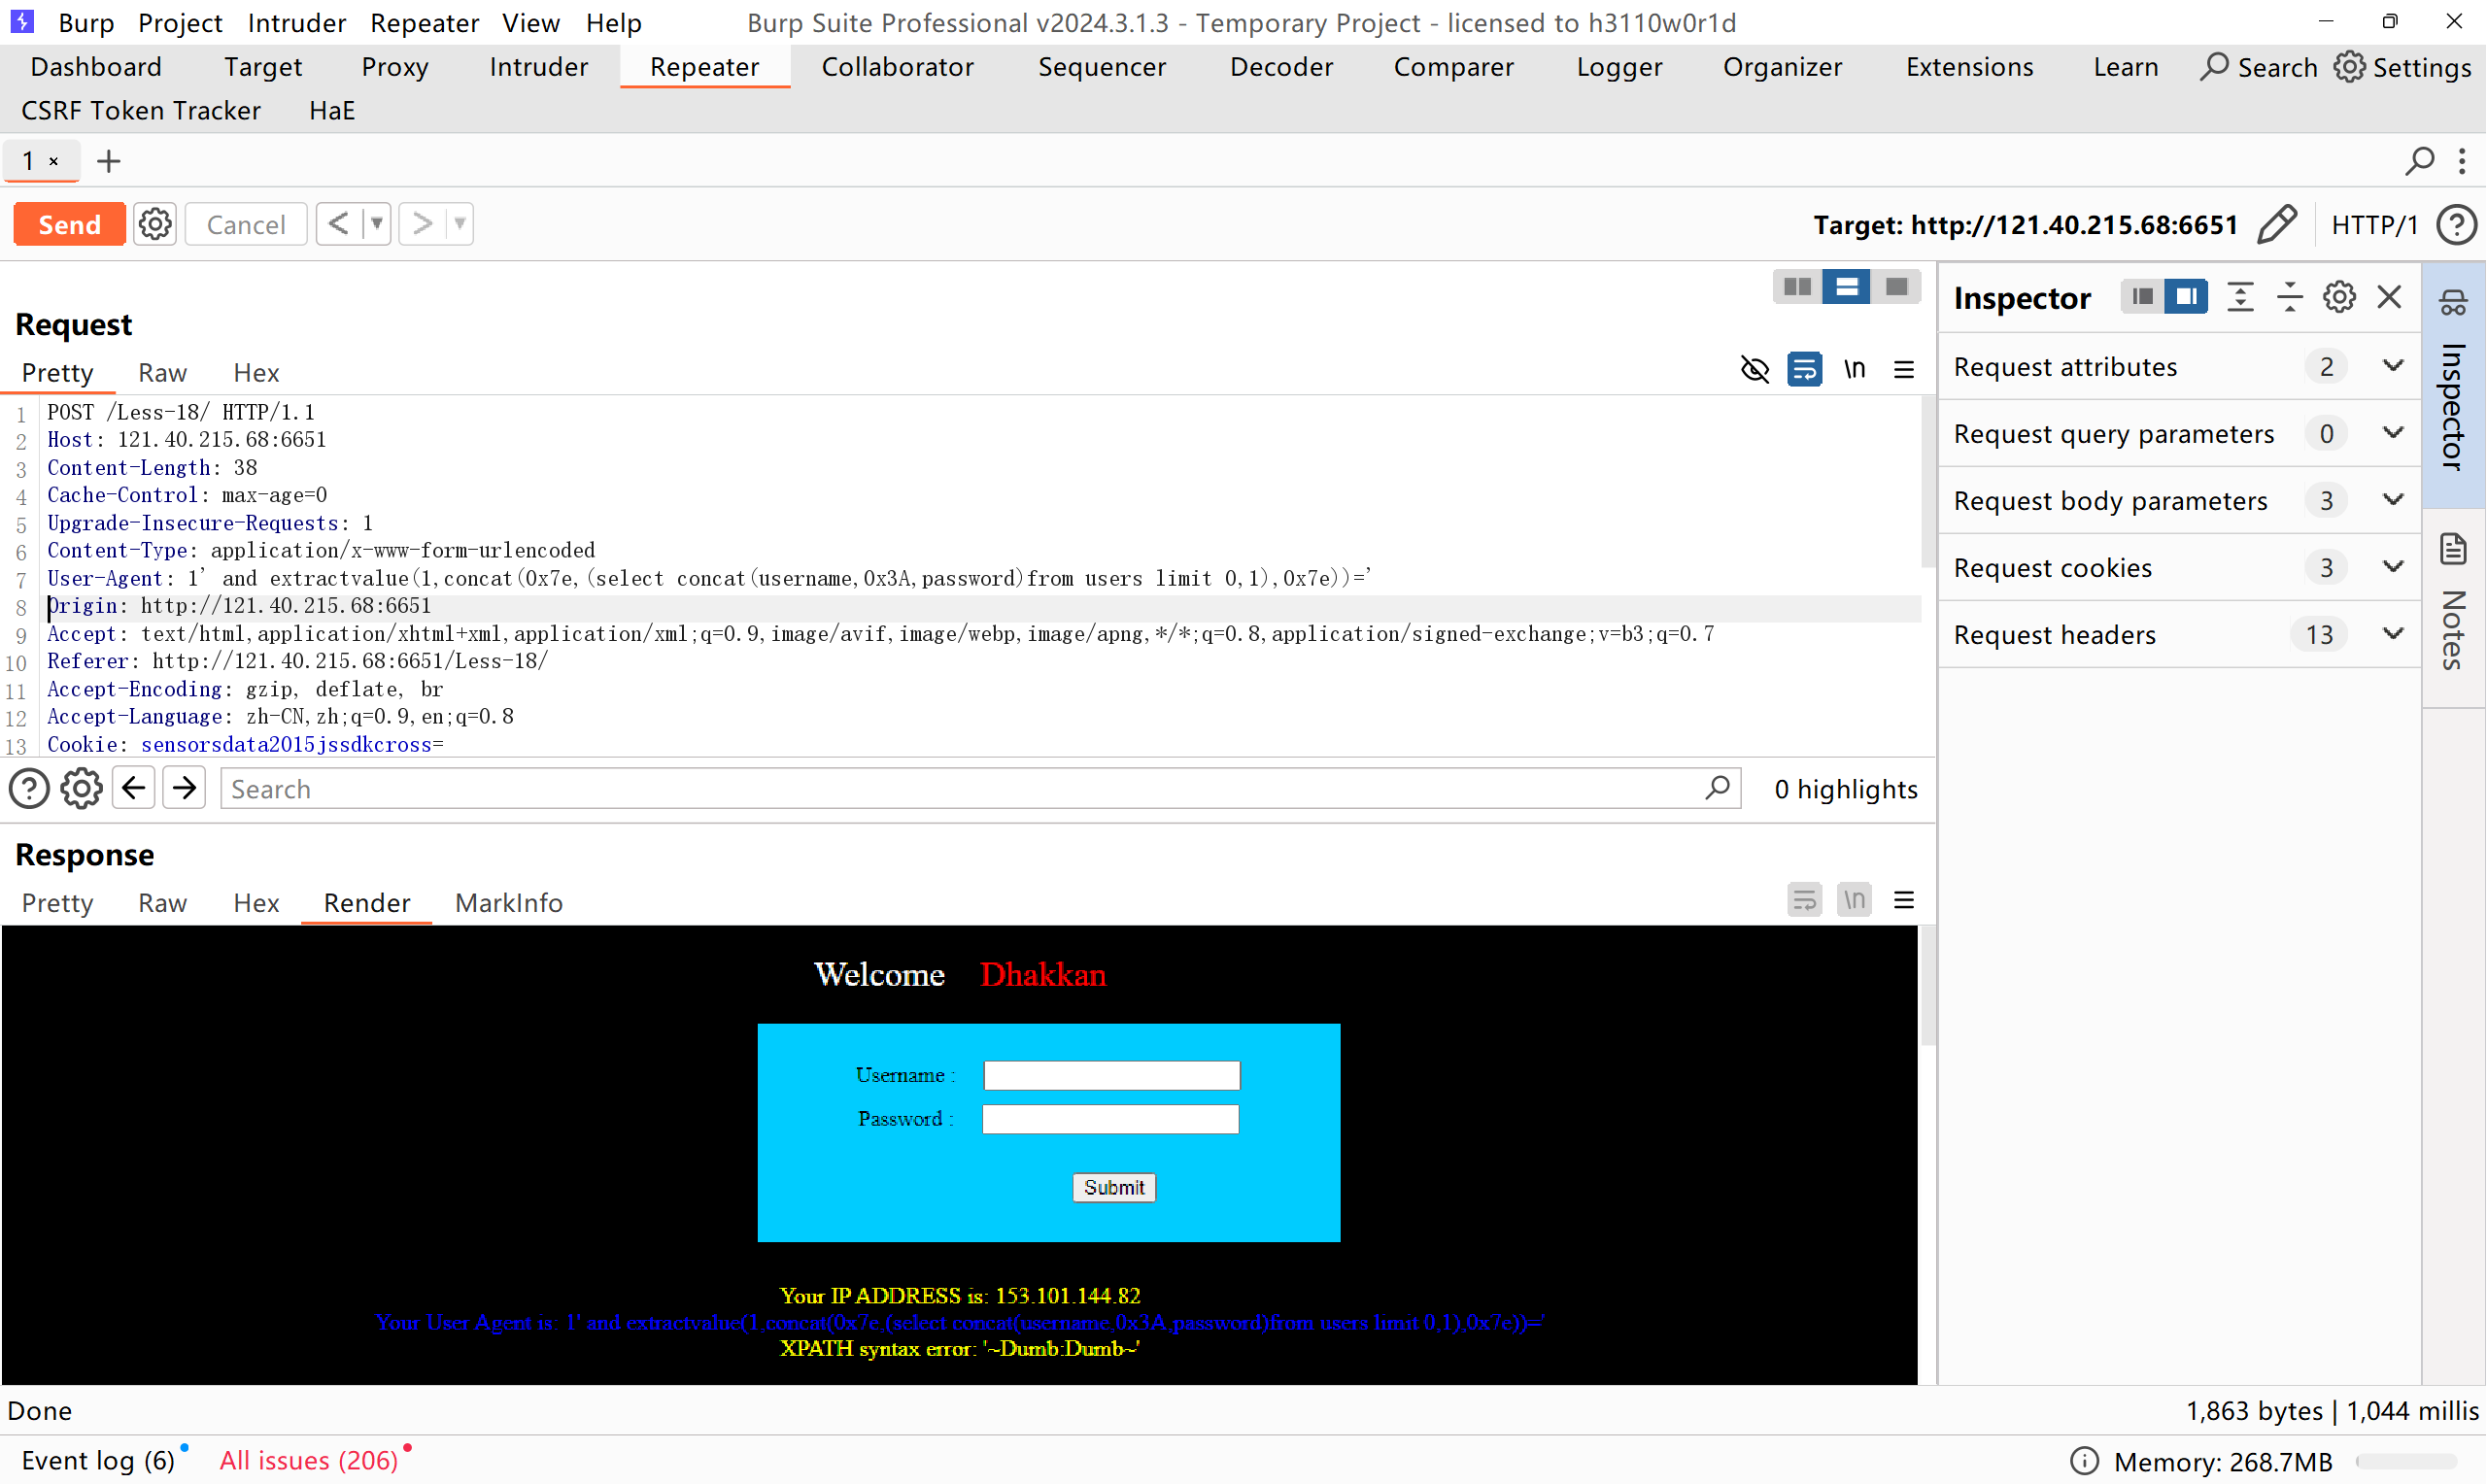Screen dimensions: 2487x1484
Task: Go forward to next request in history
Action: (422, 223)
